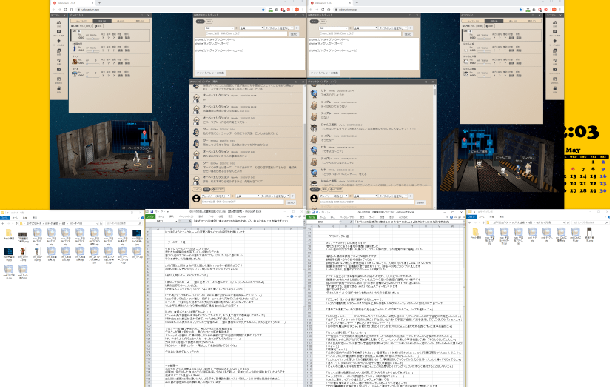The width and height of the screenshot is (610, 387).
Task: Open the blue File tab in right File Explorer
Action: (471, 217)
